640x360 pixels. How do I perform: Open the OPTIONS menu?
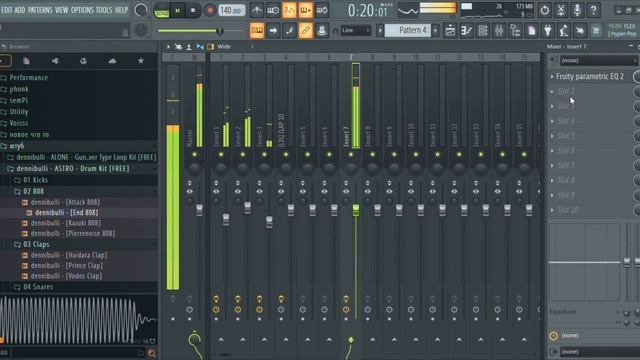(82, 10)
